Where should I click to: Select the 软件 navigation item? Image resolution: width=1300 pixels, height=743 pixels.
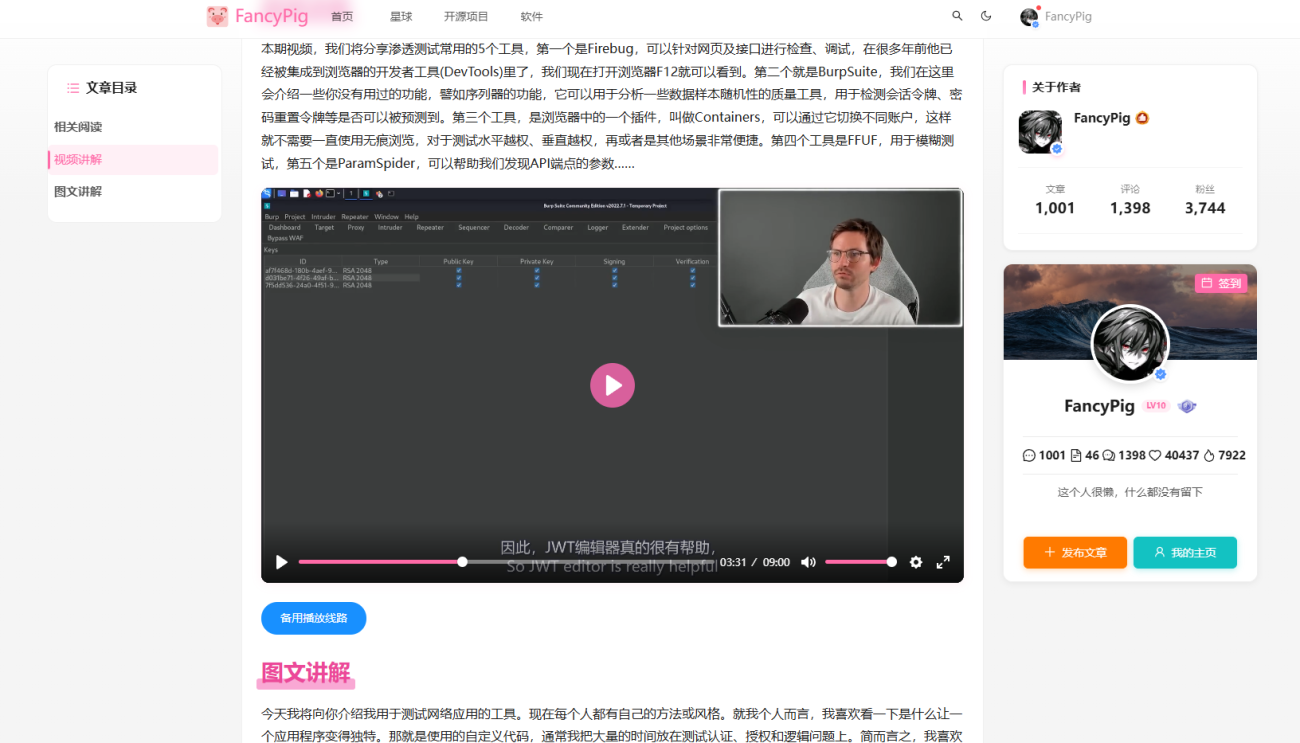point(532,17)
